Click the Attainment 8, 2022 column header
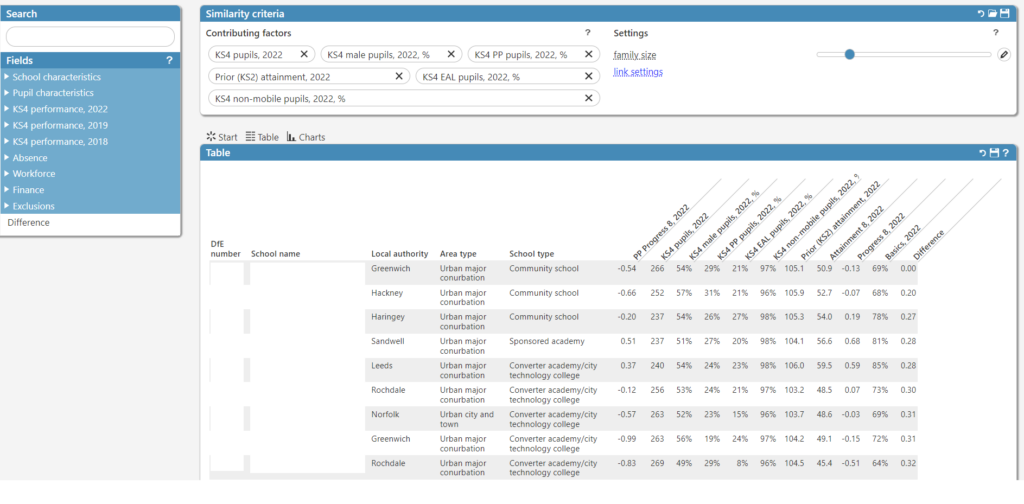This screenshot has height=504, width=1024. [856, 232]
